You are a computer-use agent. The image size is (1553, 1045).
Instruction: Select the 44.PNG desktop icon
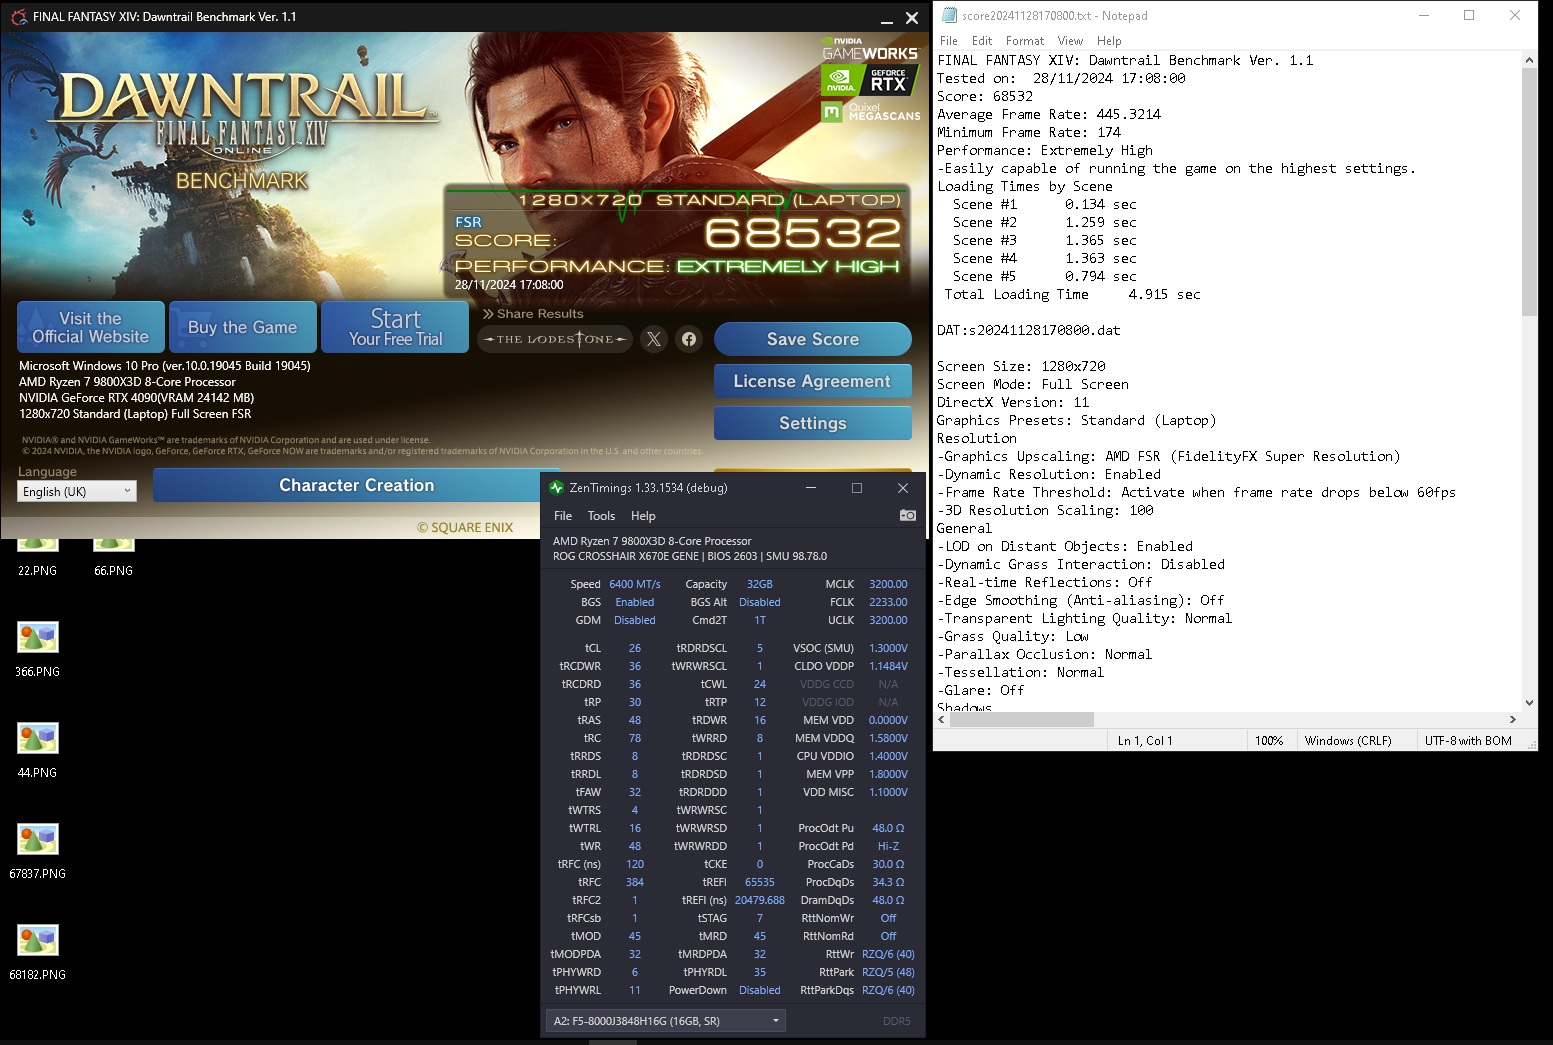(x=37, y=750)
